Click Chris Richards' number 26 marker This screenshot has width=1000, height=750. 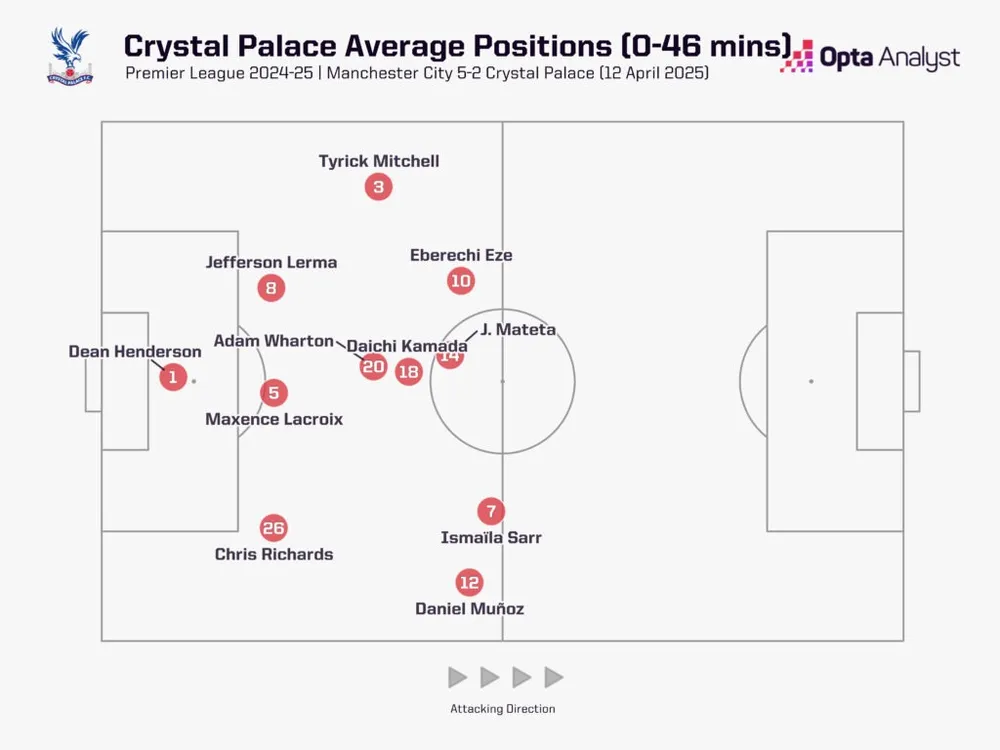click(273, 528)
